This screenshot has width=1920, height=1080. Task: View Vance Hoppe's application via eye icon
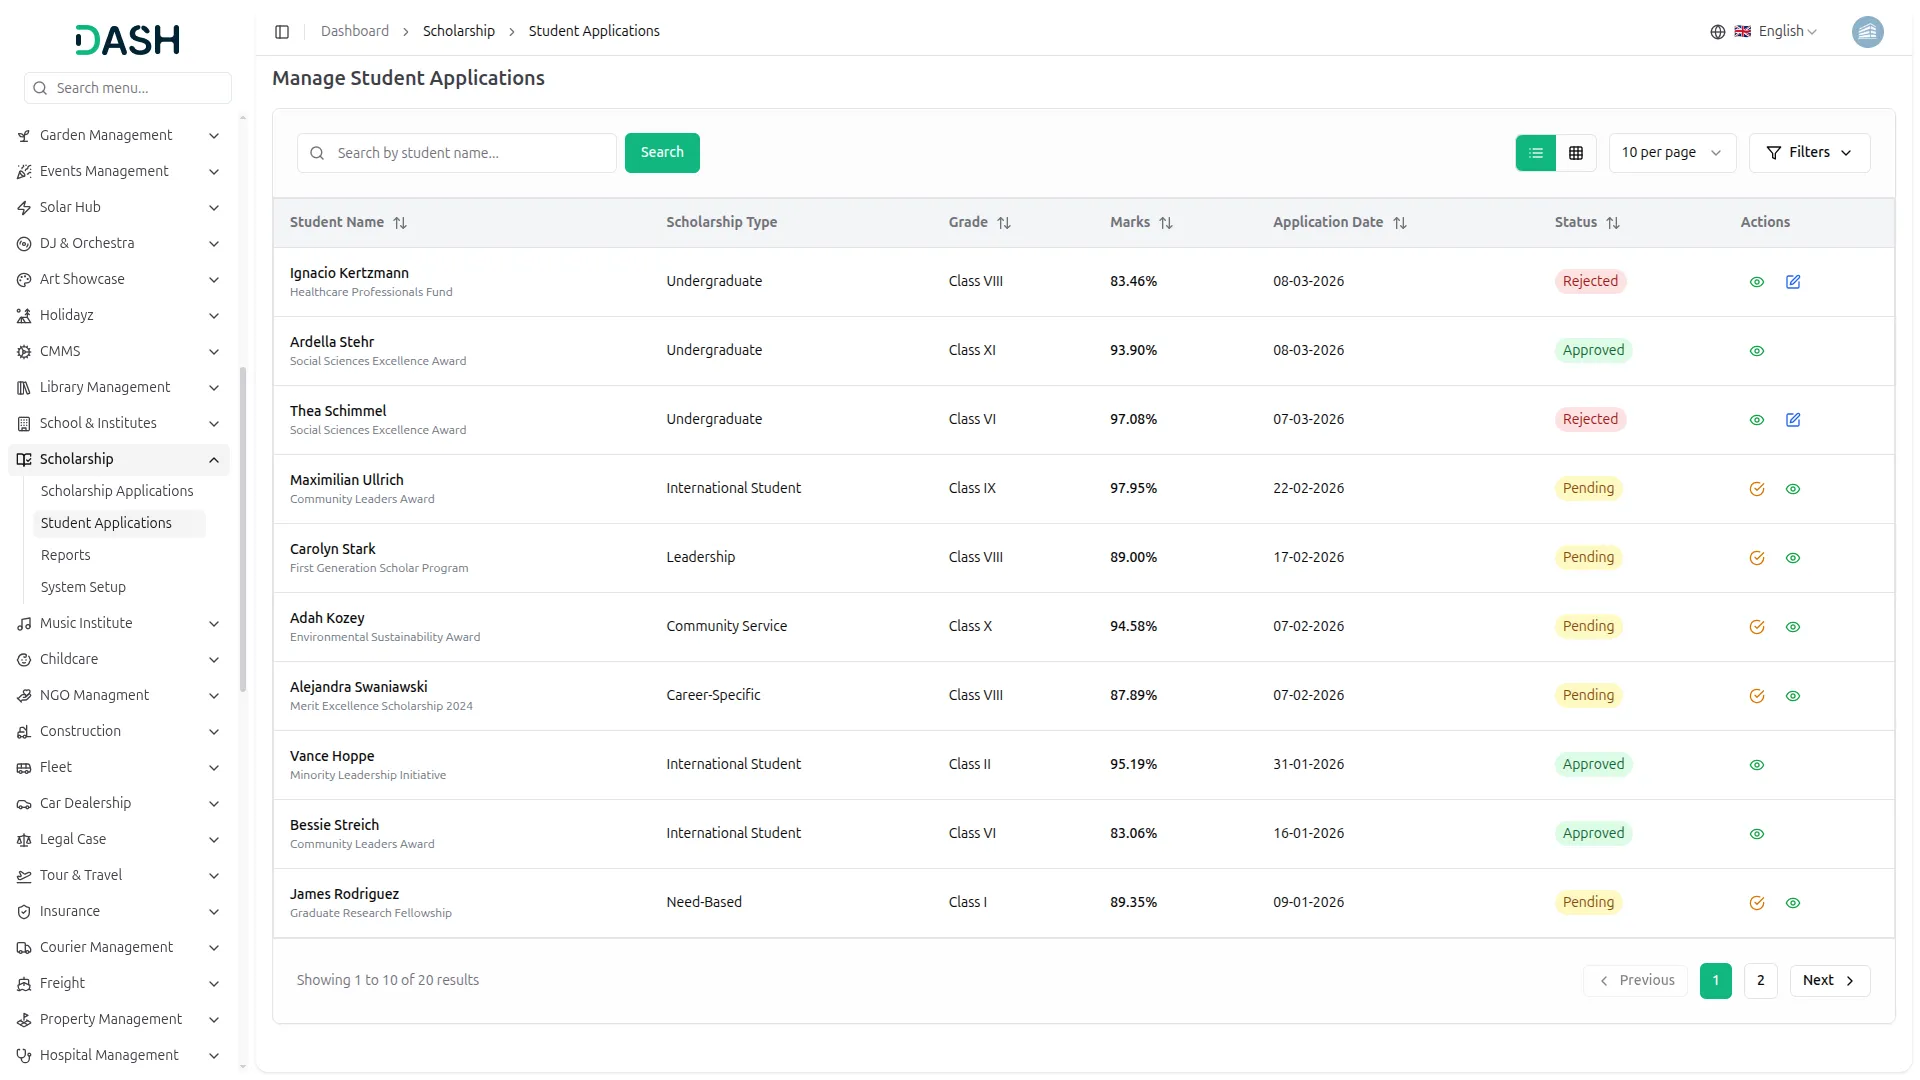[1756, 765]
